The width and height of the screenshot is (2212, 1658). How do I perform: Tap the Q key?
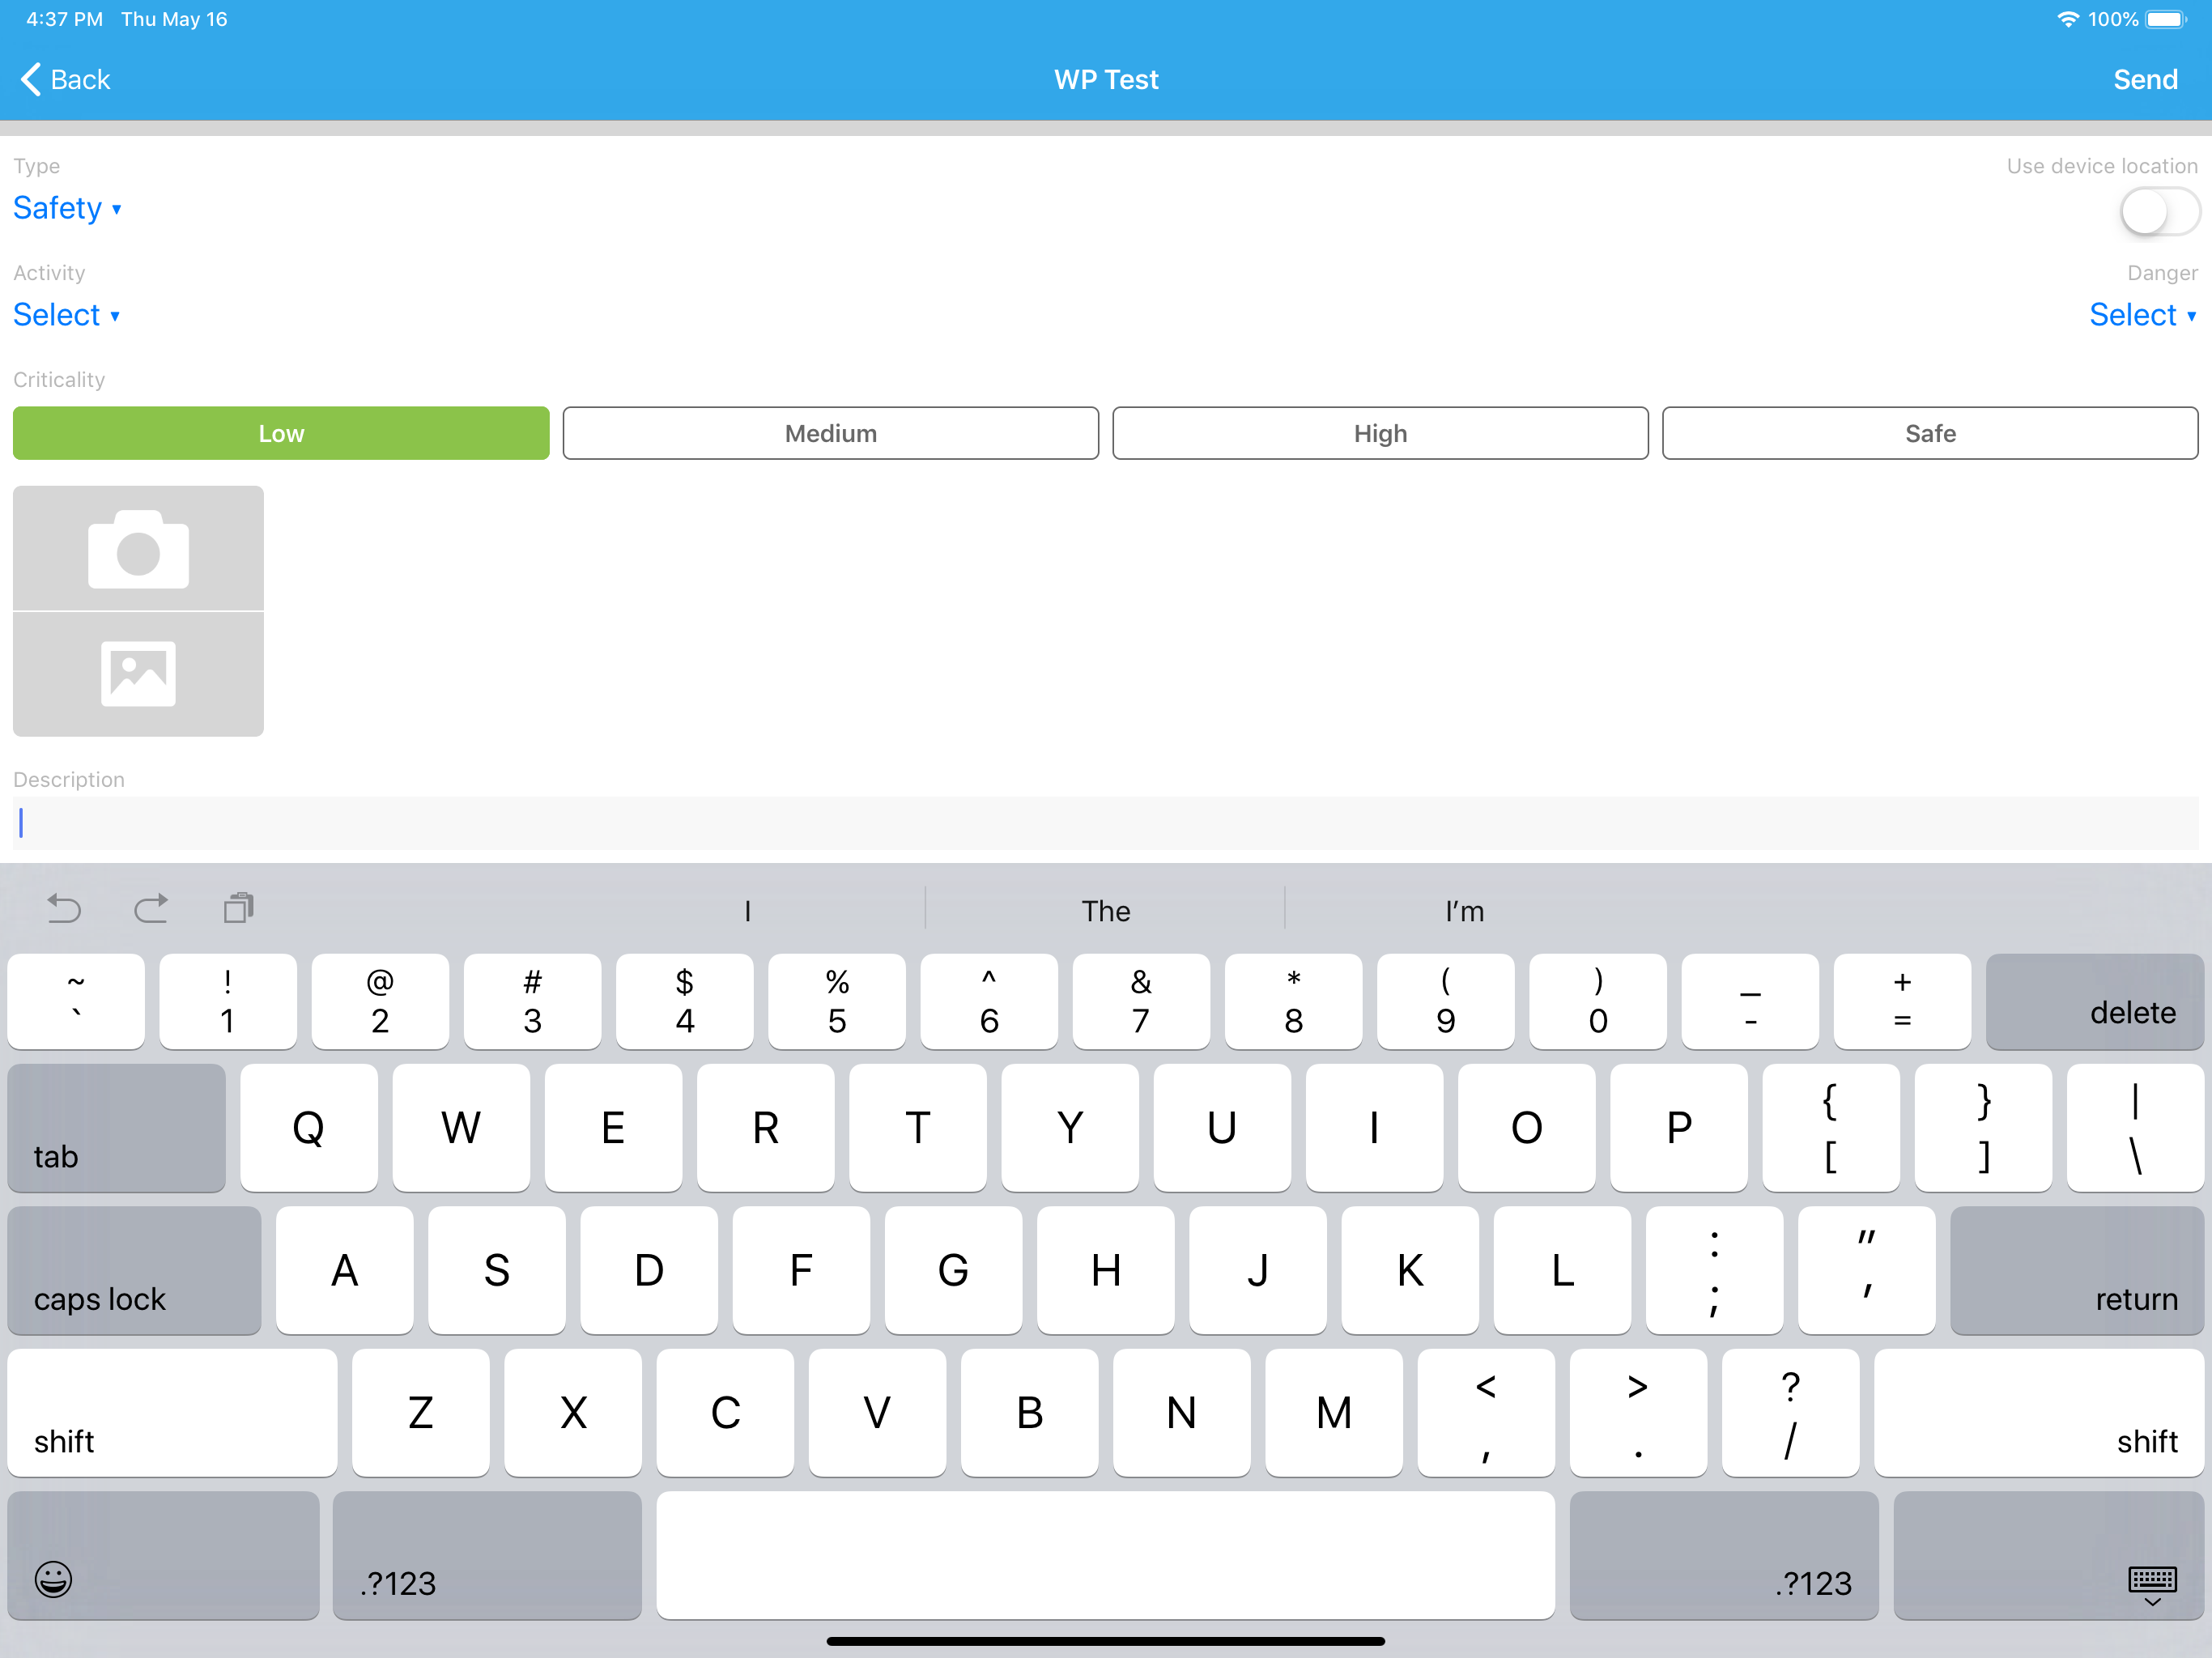[309, 1128]
